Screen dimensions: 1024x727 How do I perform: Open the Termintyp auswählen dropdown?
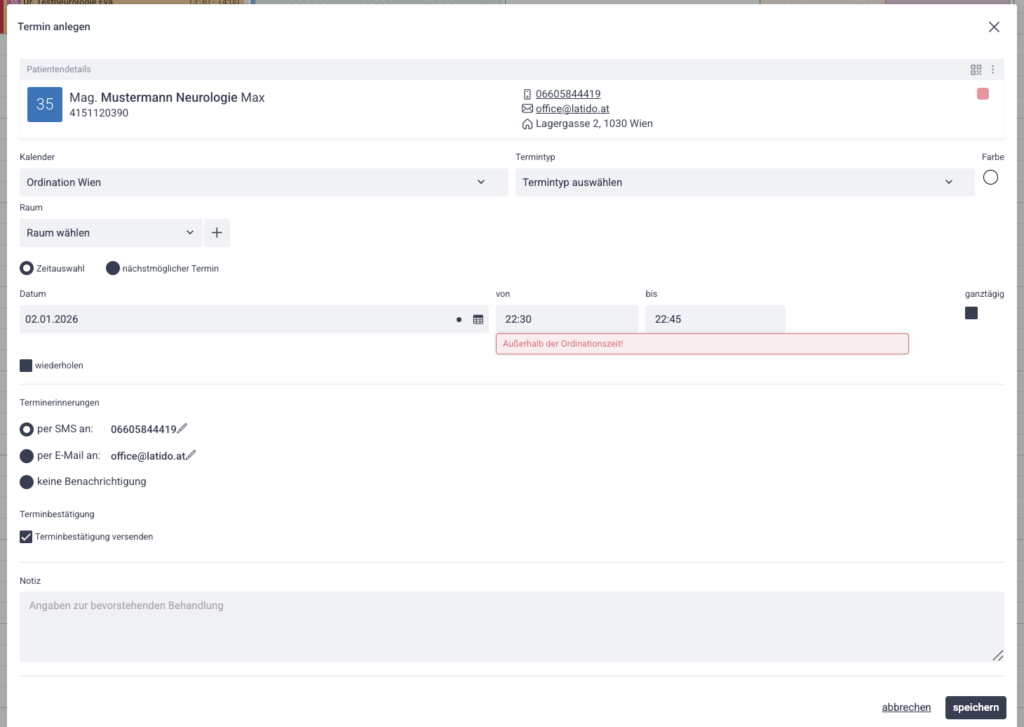click(x=744, y=182)
